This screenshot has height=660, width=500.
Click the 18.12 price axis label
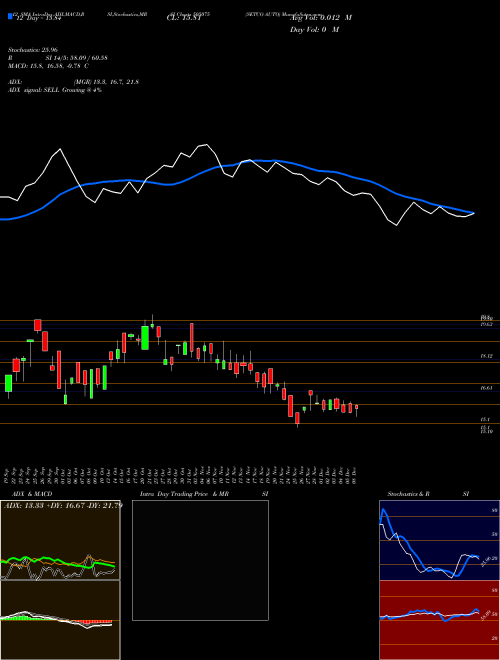487,356
